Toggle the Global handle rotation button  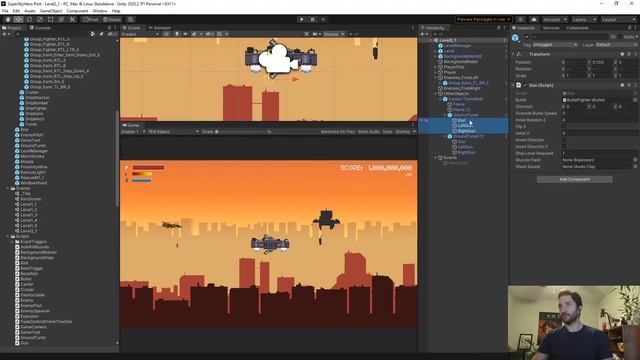pyautogui.click(x=112, y=19)
